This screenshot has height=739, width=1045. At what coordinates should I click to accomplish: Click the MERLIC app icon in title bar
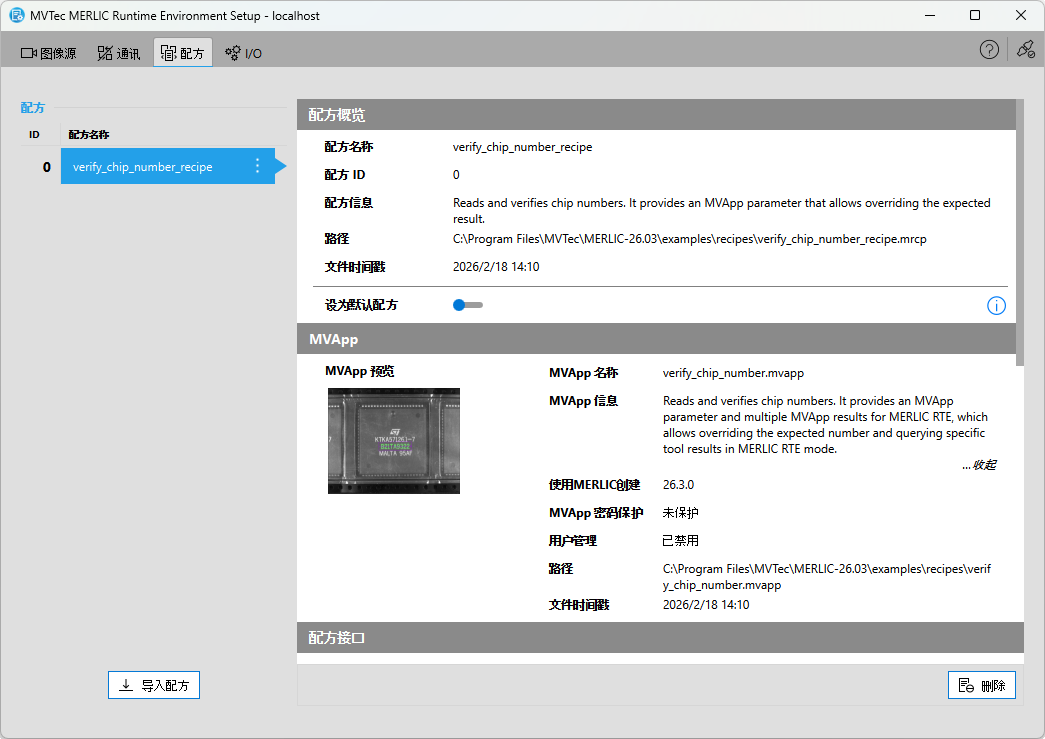click(17, 15)
